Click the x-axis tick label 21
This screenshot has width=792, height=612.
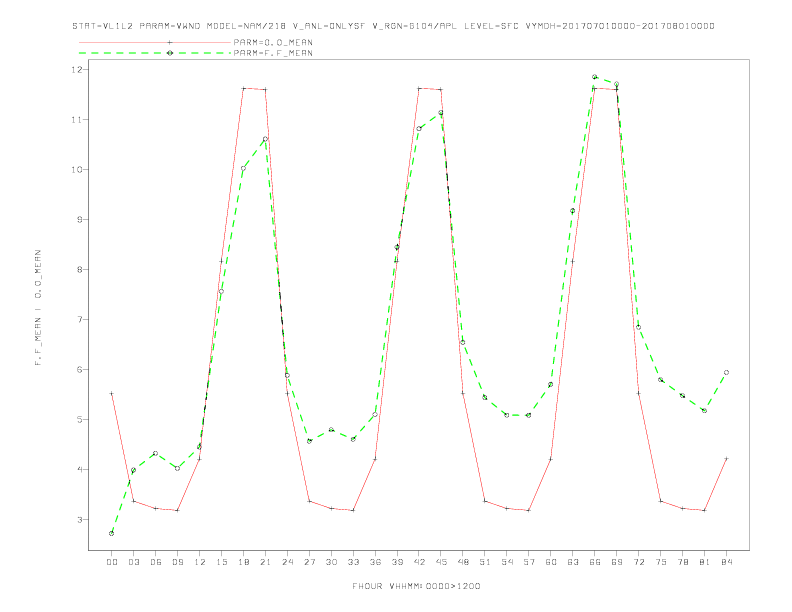click(265, 562)
